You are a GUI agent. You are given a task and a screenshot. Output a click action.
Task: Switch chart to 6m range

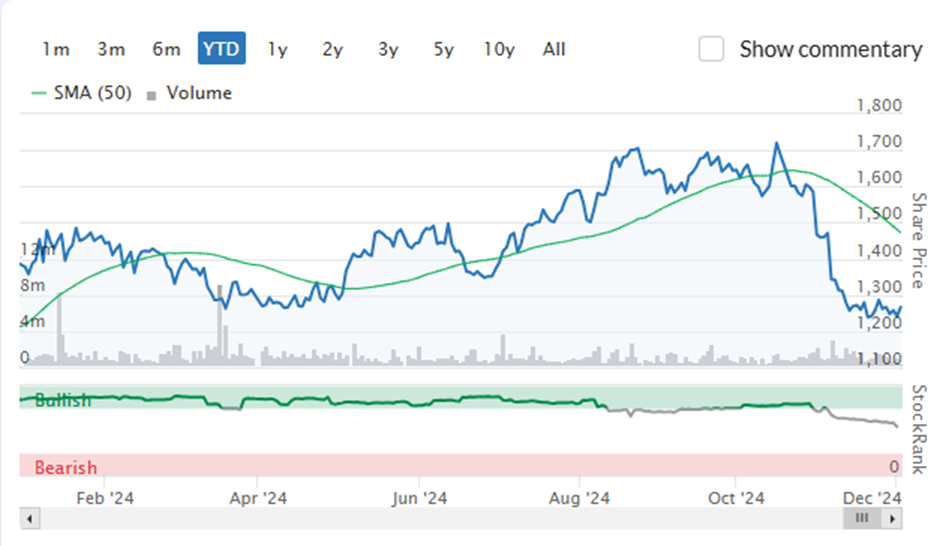(166, 49)
